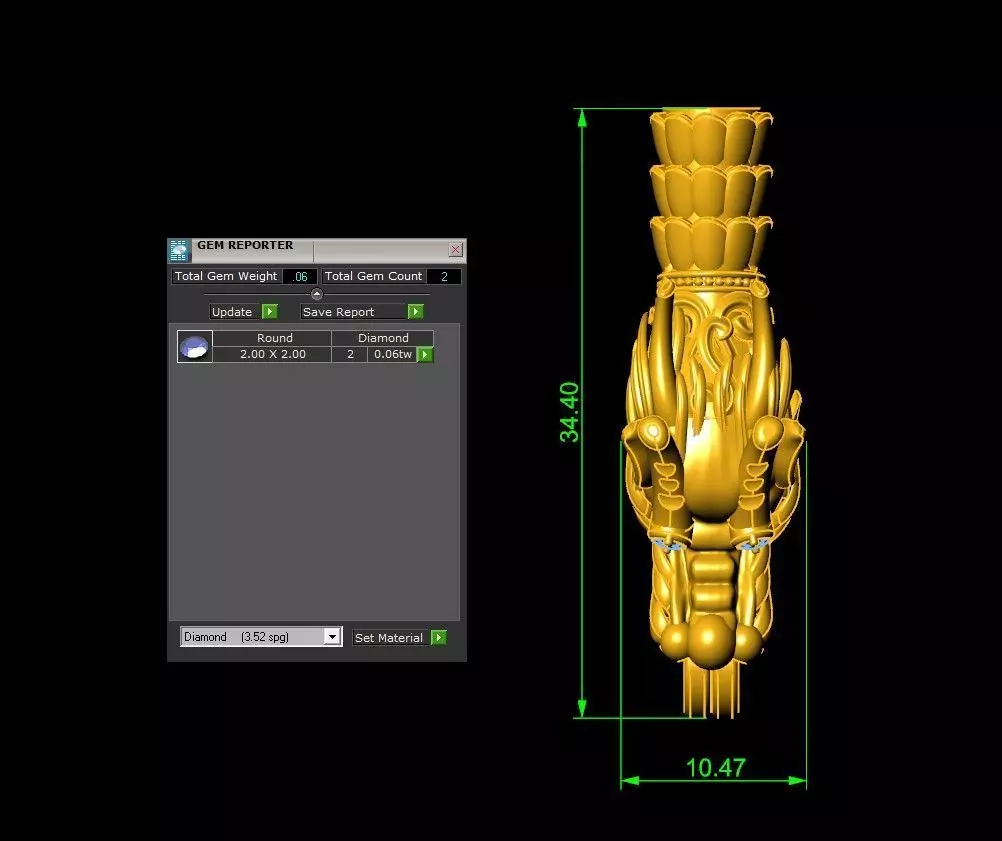Select the gold dragon head 3D model

713,412
